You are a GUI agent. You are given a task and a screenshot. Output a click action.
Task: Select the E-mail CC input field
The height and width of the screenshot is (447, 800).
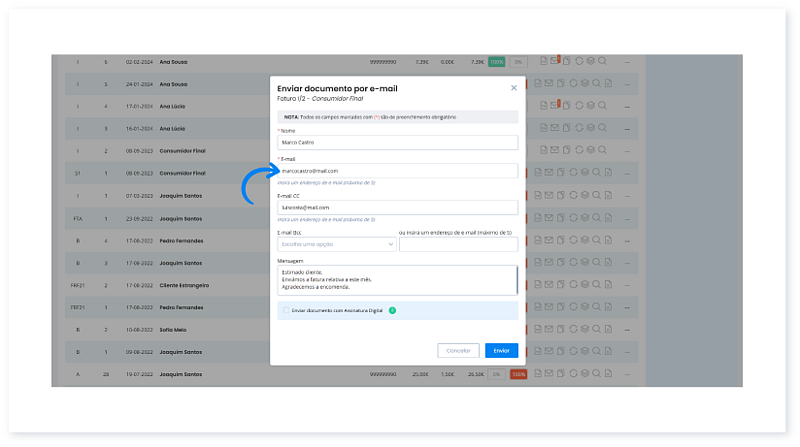[x=397, y=207]
